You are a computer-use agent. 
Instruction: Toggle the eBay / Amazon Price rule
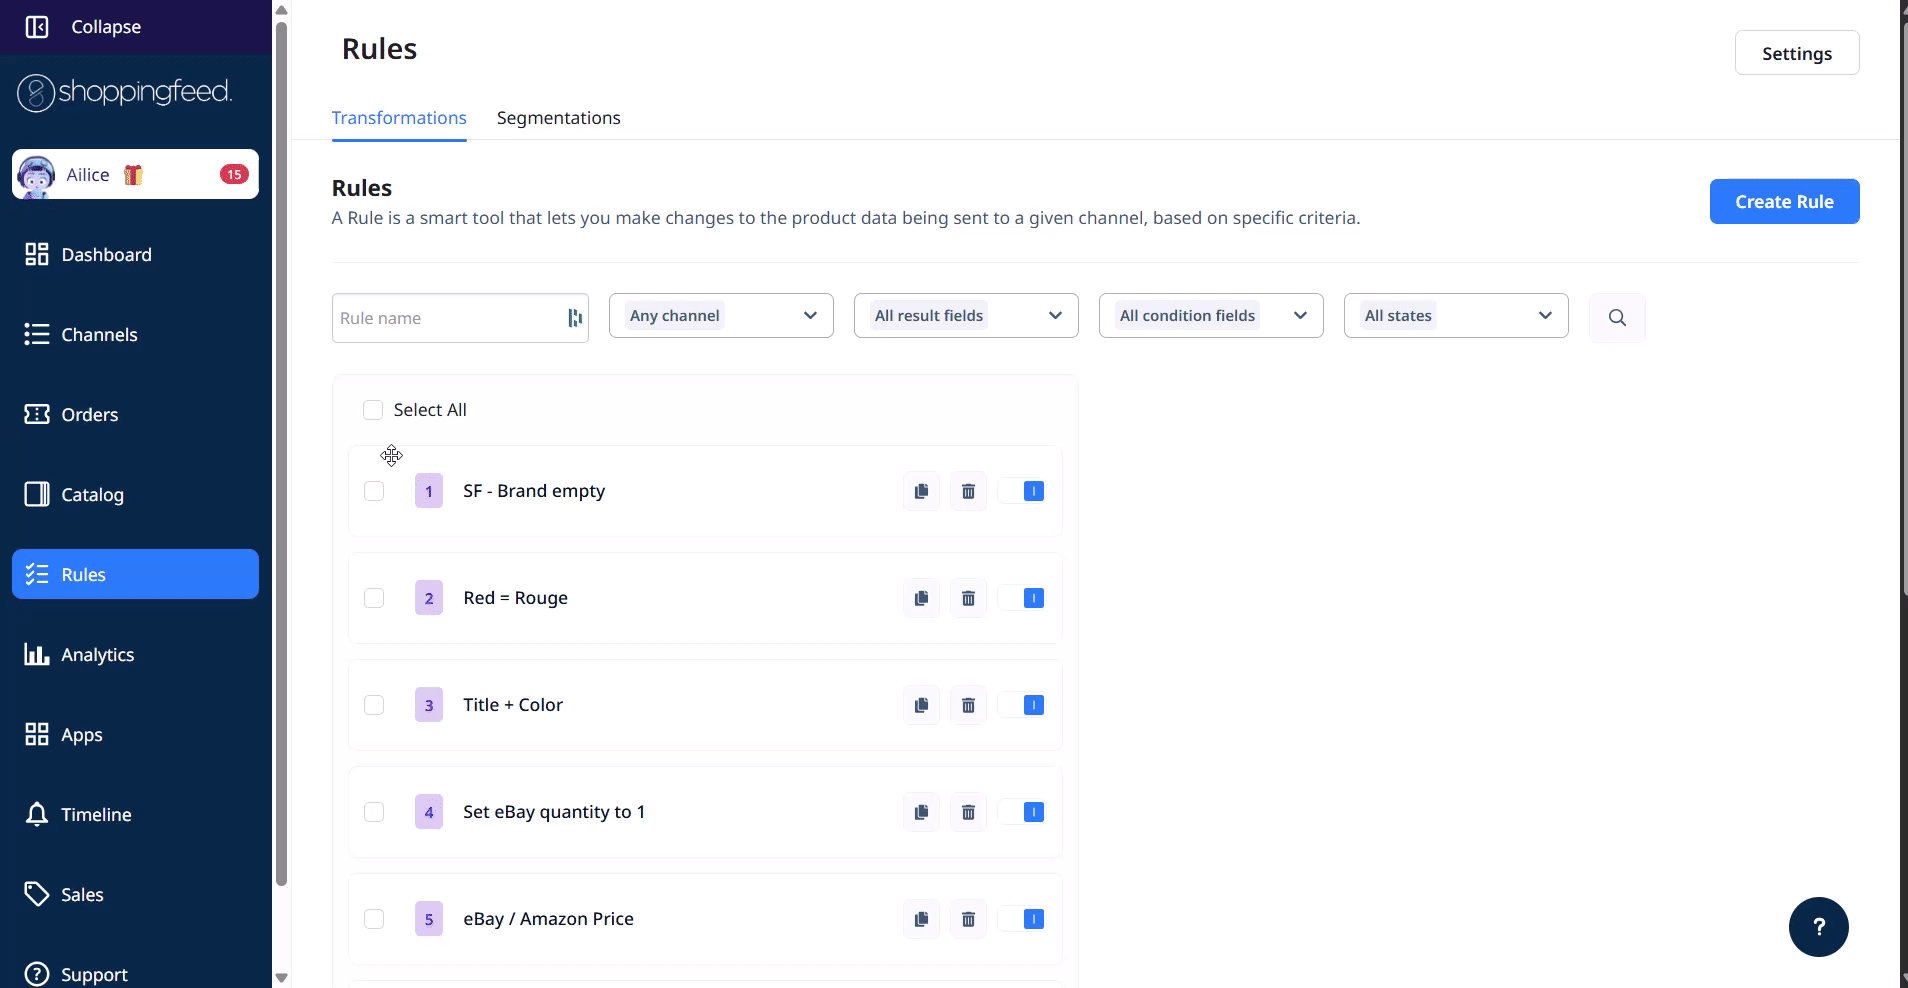pos(1022,919)
